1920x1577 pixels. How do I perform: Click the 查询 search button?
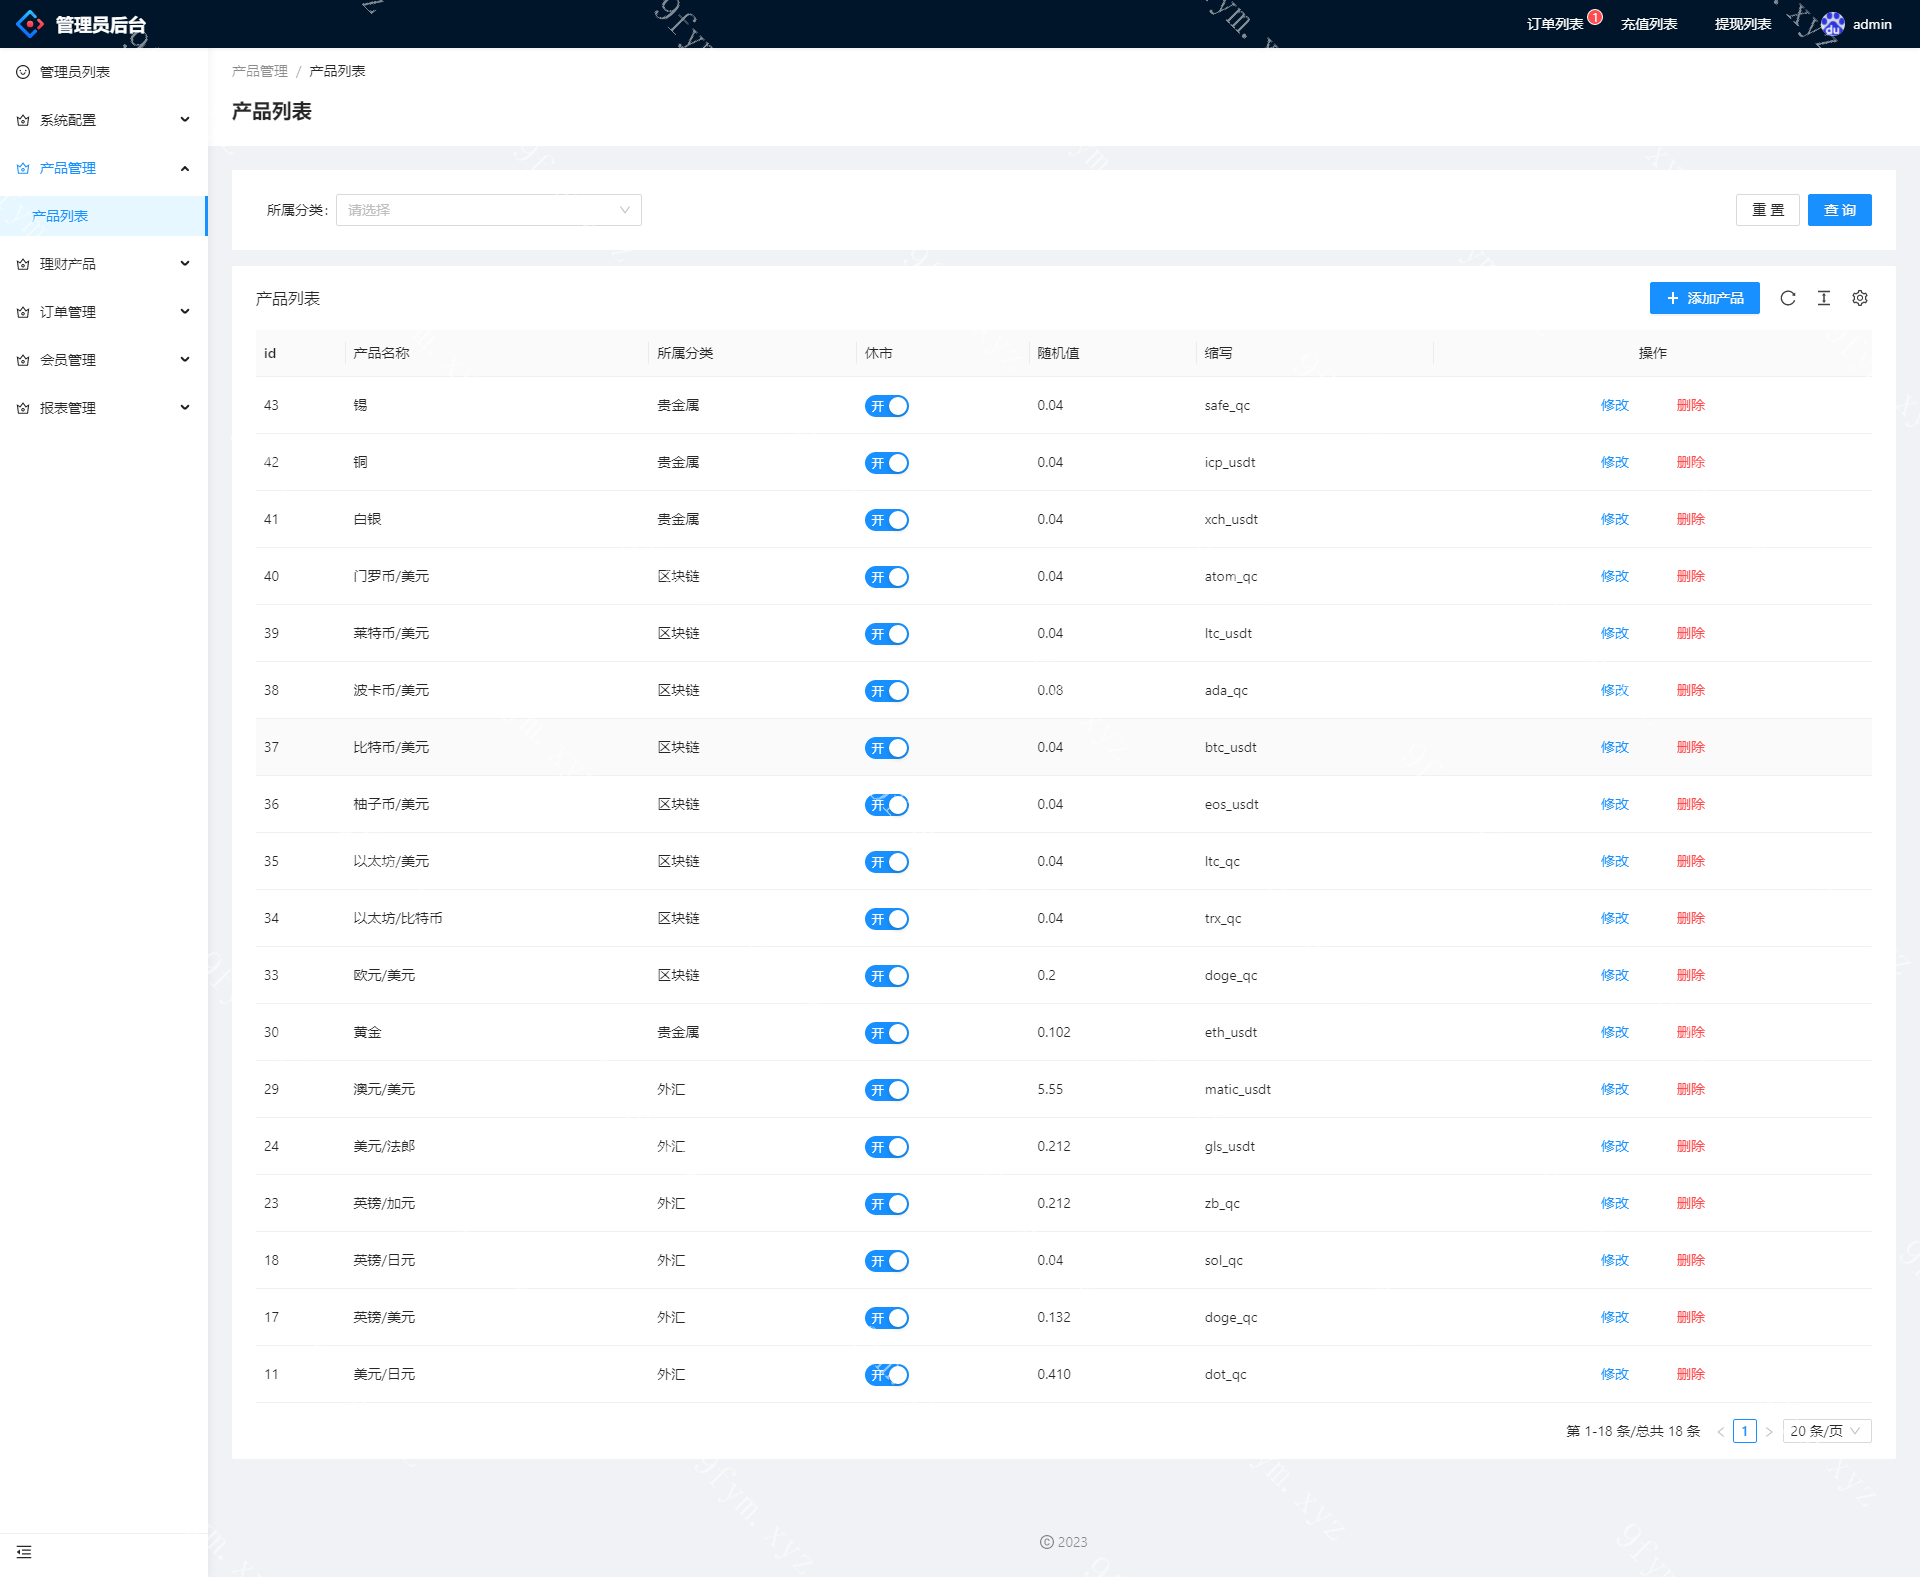1840,210
